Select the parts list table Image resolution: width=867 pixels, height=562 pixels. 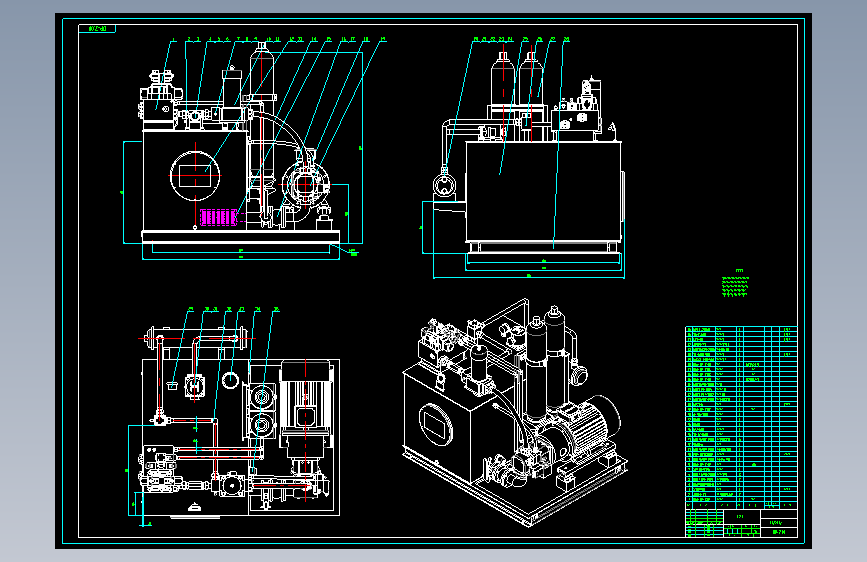pyautogui.click(x=741, y=417)
